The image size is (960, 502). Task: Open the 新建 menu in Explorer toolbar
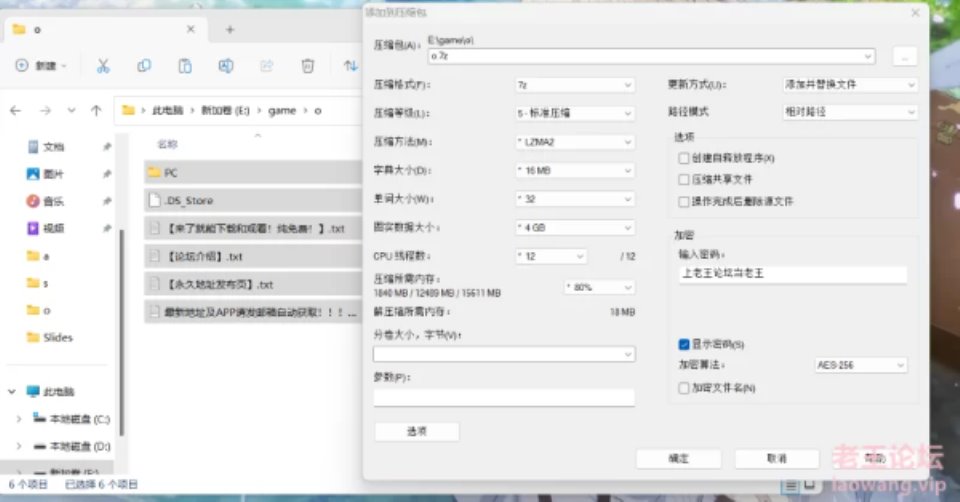(41, 66)
